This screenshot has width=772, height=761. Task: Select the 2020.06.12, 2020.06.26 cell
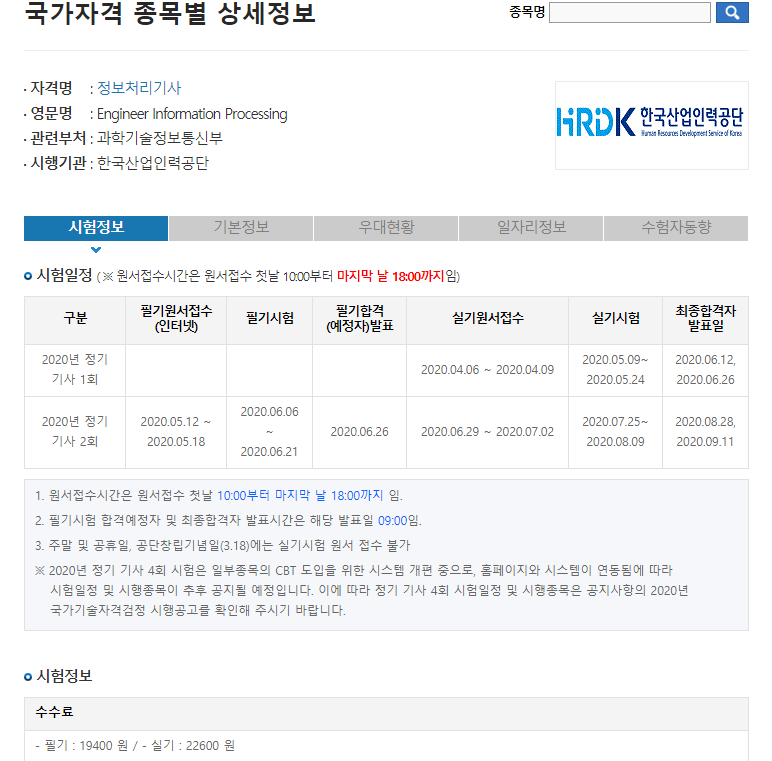click(706, 370)
